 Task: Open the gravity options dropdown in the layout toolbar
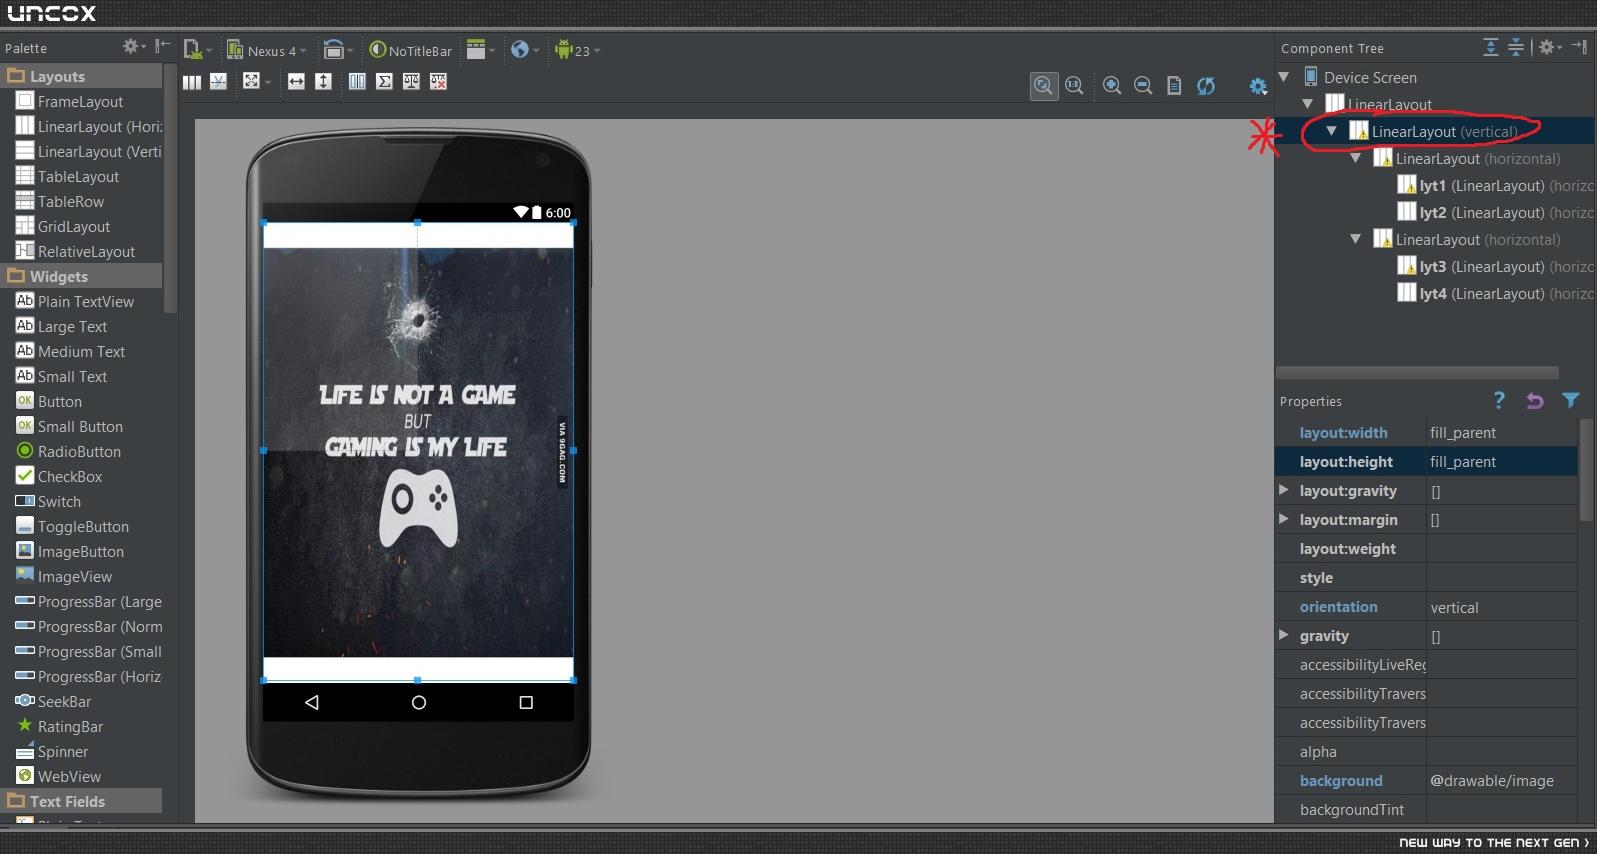[256, 82]
